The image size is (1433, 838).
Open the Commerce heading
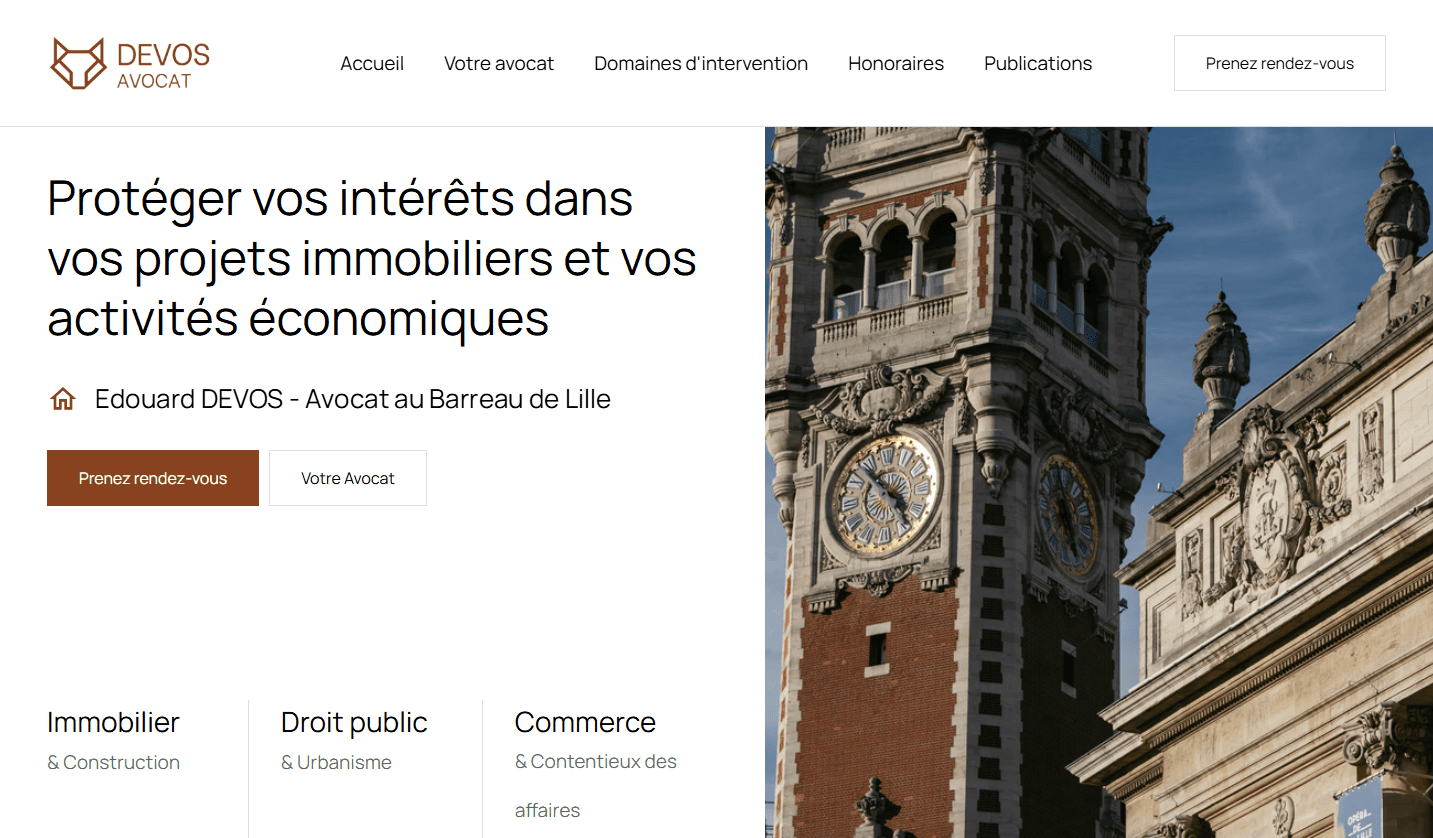[585, 722]
